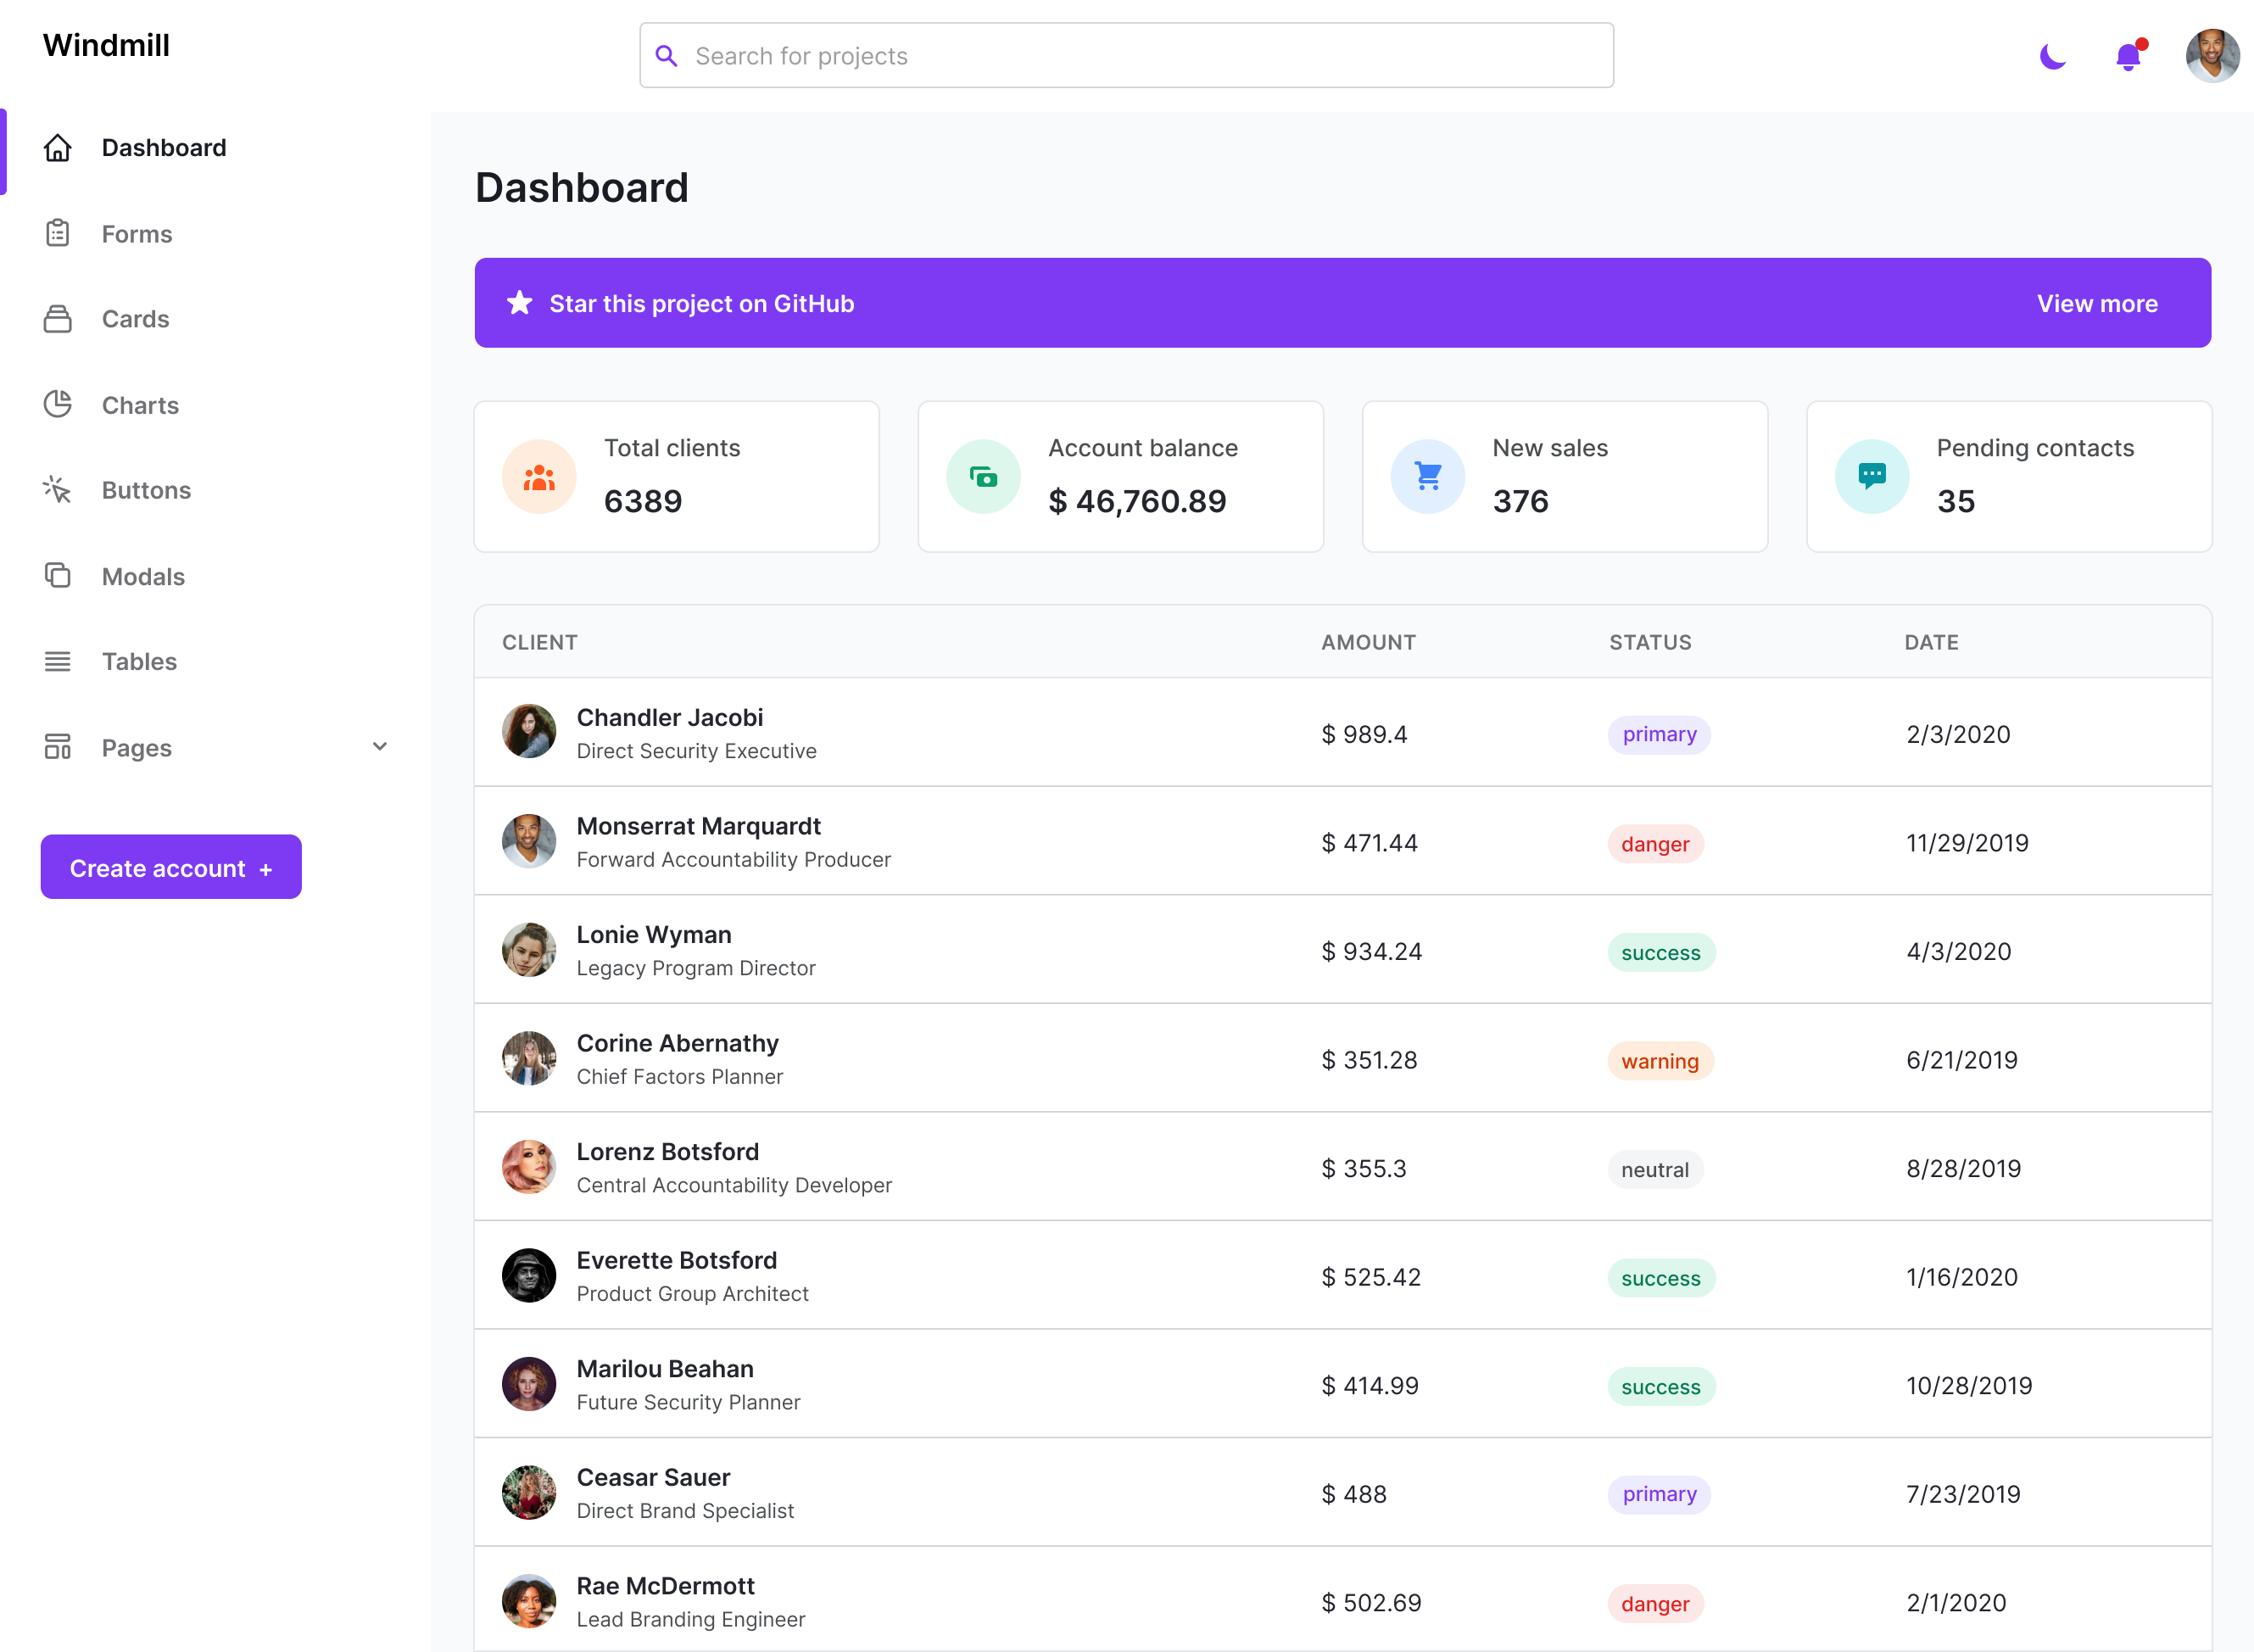
Task: Click Monserrat Marquardt danger status badge
Action: pos(1652,844)
